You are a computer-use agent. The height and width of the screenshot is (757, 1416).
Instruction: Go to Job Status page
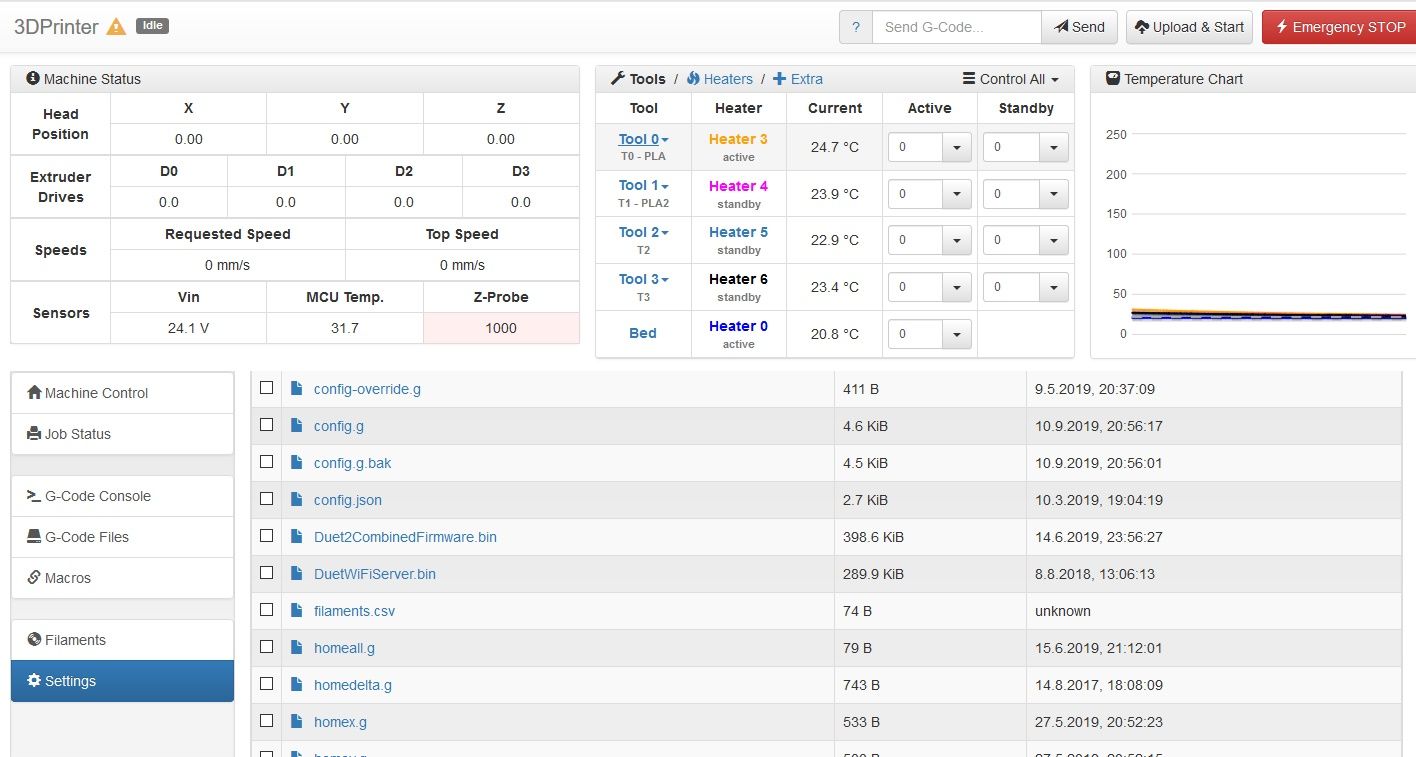pyautogui.click(x=122, y=434)
